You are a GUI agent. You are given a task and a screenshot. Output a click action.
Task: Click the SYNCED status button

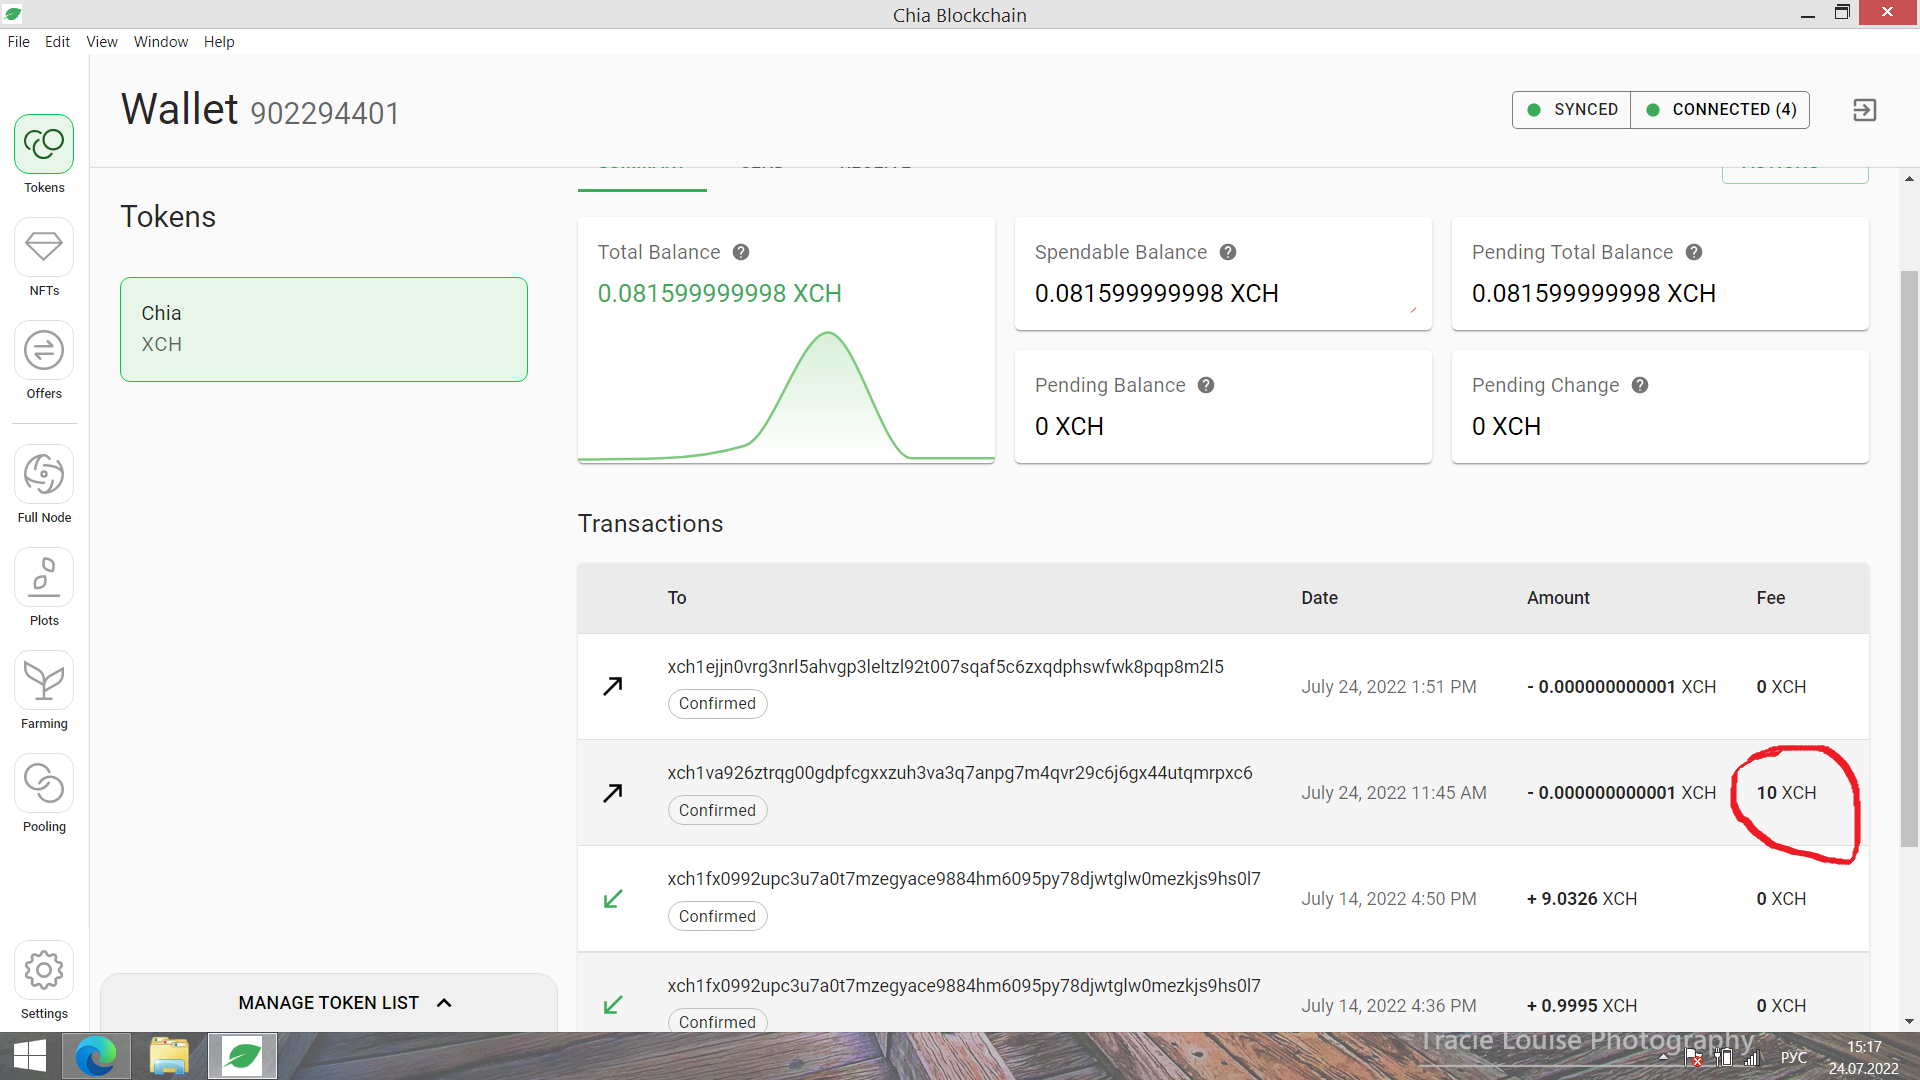point(1571,110)
